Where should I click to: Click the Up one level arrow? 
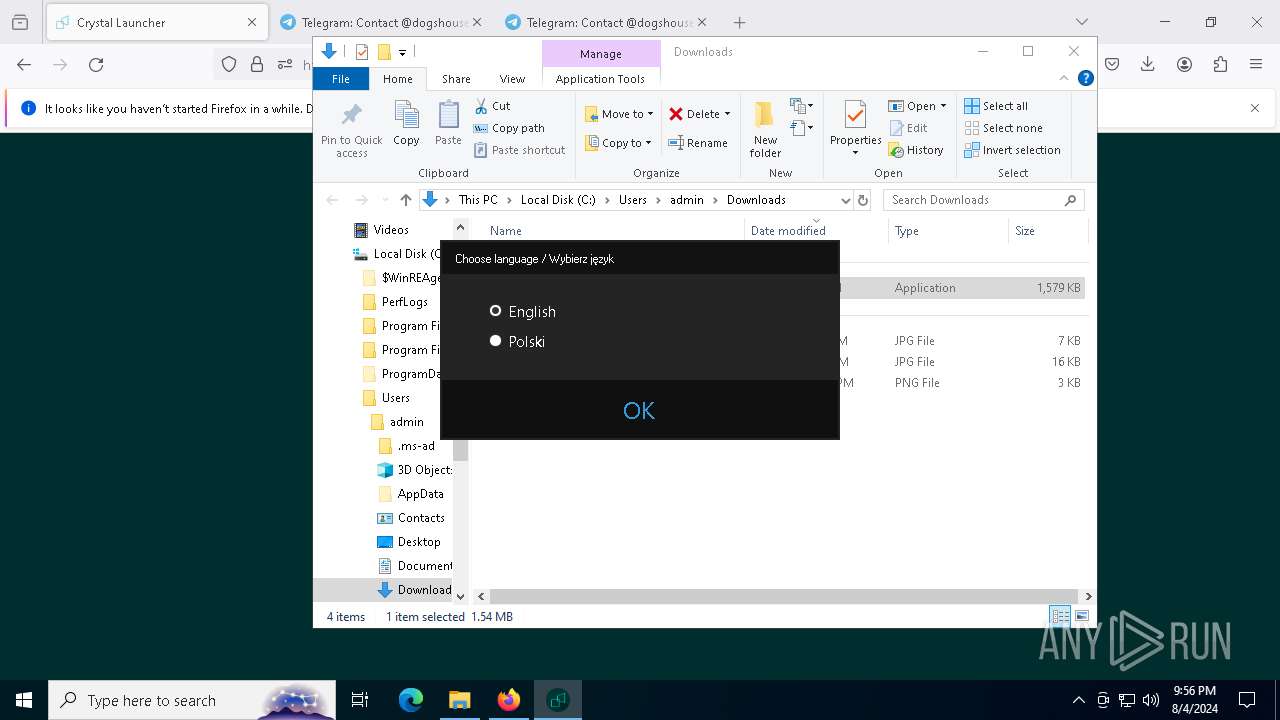(x=405, y=200)
